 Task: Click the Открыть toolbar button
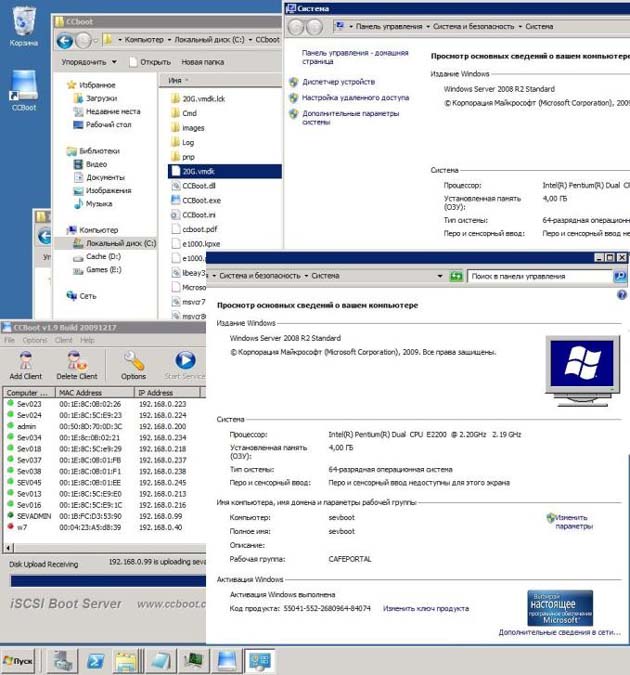click(150, 62)
